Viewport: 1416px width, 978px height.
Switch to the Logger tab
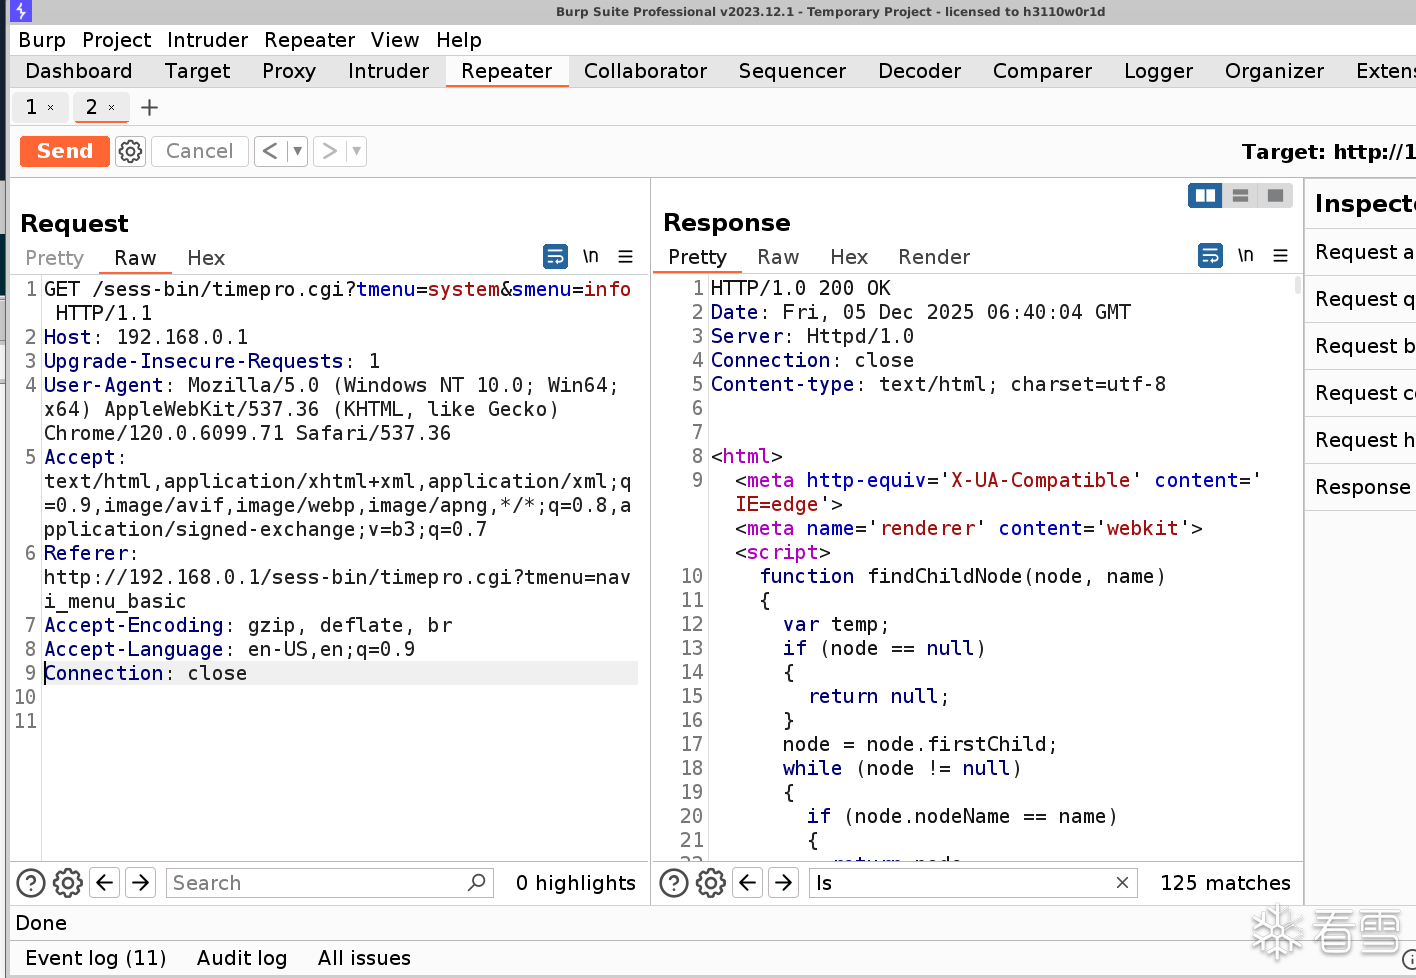tap(1159, 71)
